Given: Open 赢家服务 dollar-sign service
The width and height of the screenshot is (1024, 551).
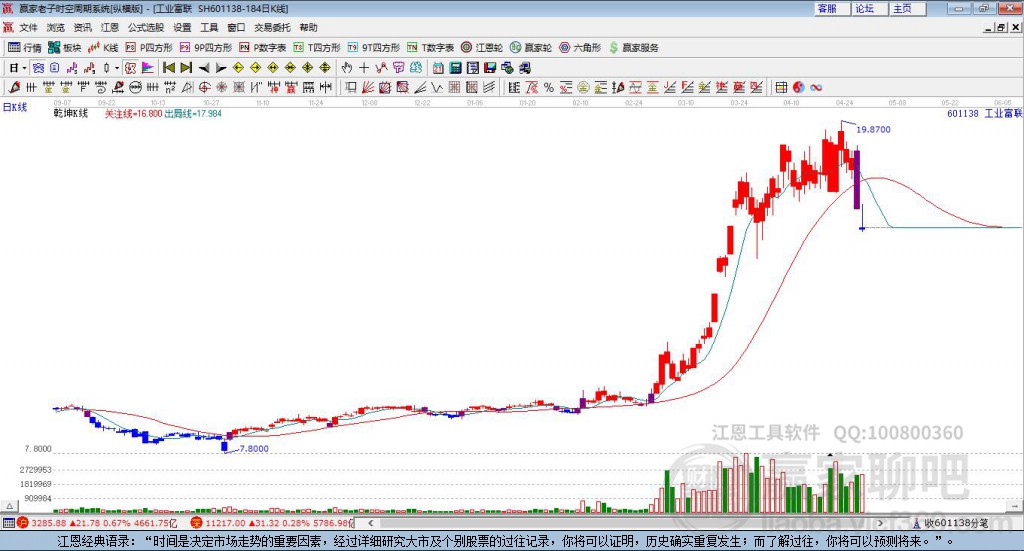Looking at the screenshot, I should pos(633,48).
